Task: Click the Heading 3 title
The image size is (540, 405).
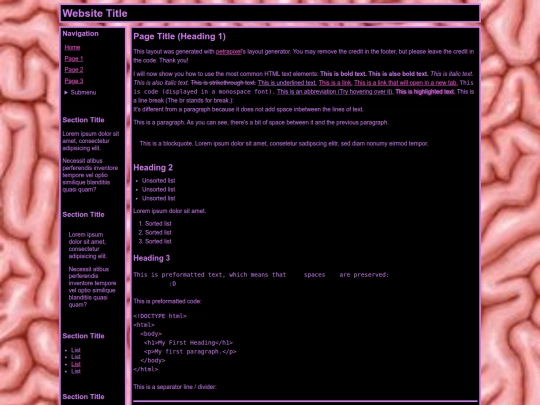Action: [x=152, y=258]
